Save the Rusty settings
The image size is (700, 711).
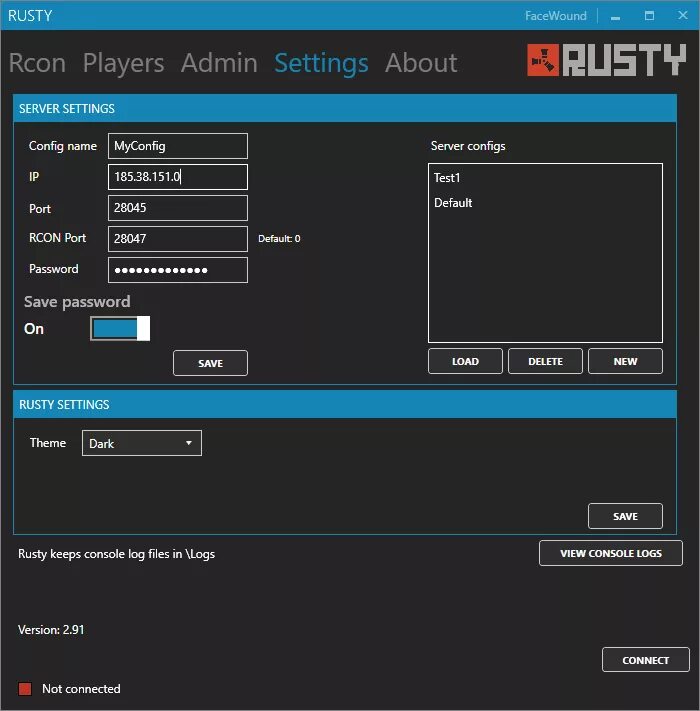625,516
